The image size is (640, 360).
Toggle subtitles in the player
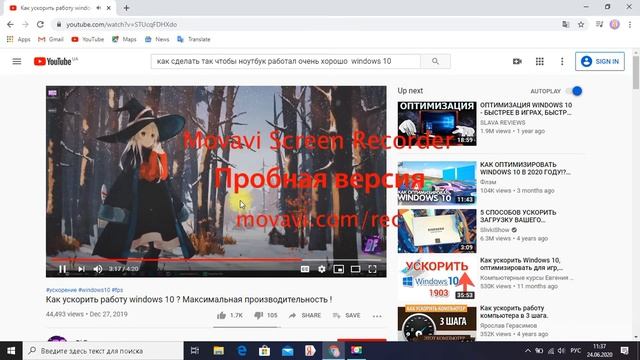[x=305, y=269]
